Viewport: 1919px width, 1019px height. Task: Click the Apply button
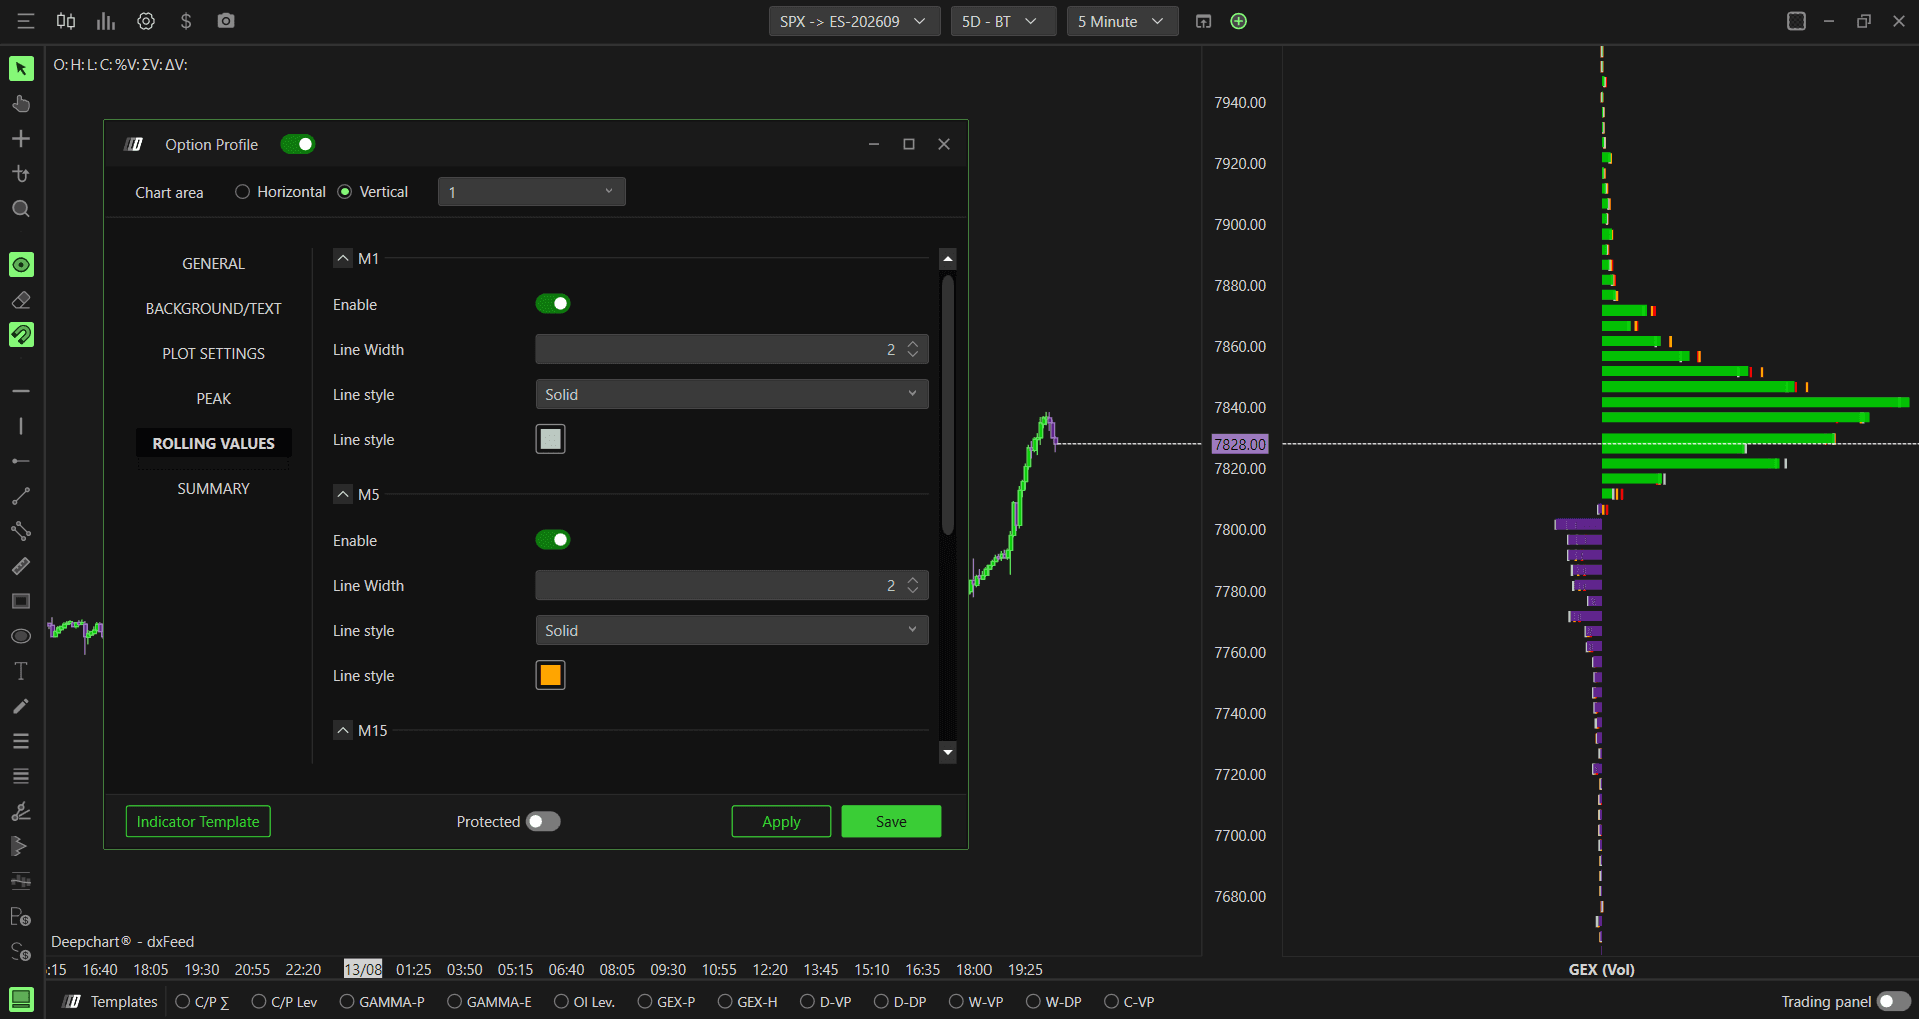(781, 821)
